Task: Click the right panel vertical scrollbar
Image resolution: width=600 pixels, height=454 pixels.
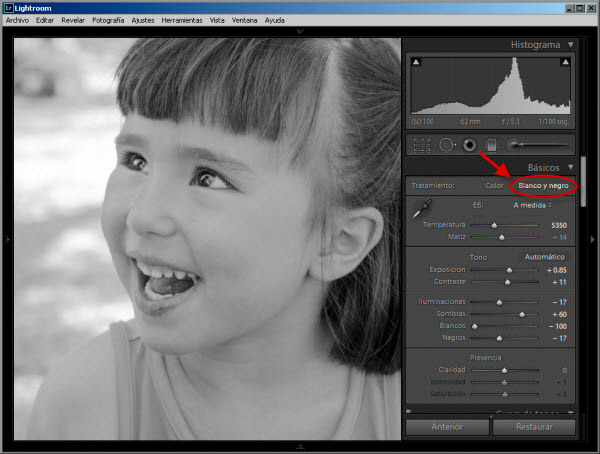Action: 583,181
